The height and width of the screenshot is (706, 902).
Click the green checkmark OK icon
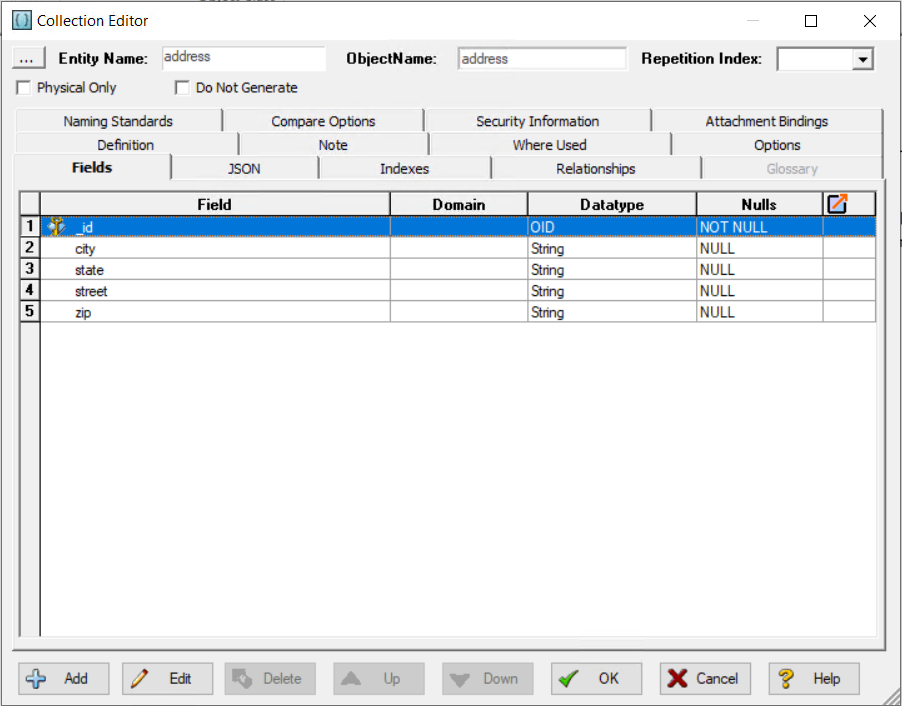[568, 679]
